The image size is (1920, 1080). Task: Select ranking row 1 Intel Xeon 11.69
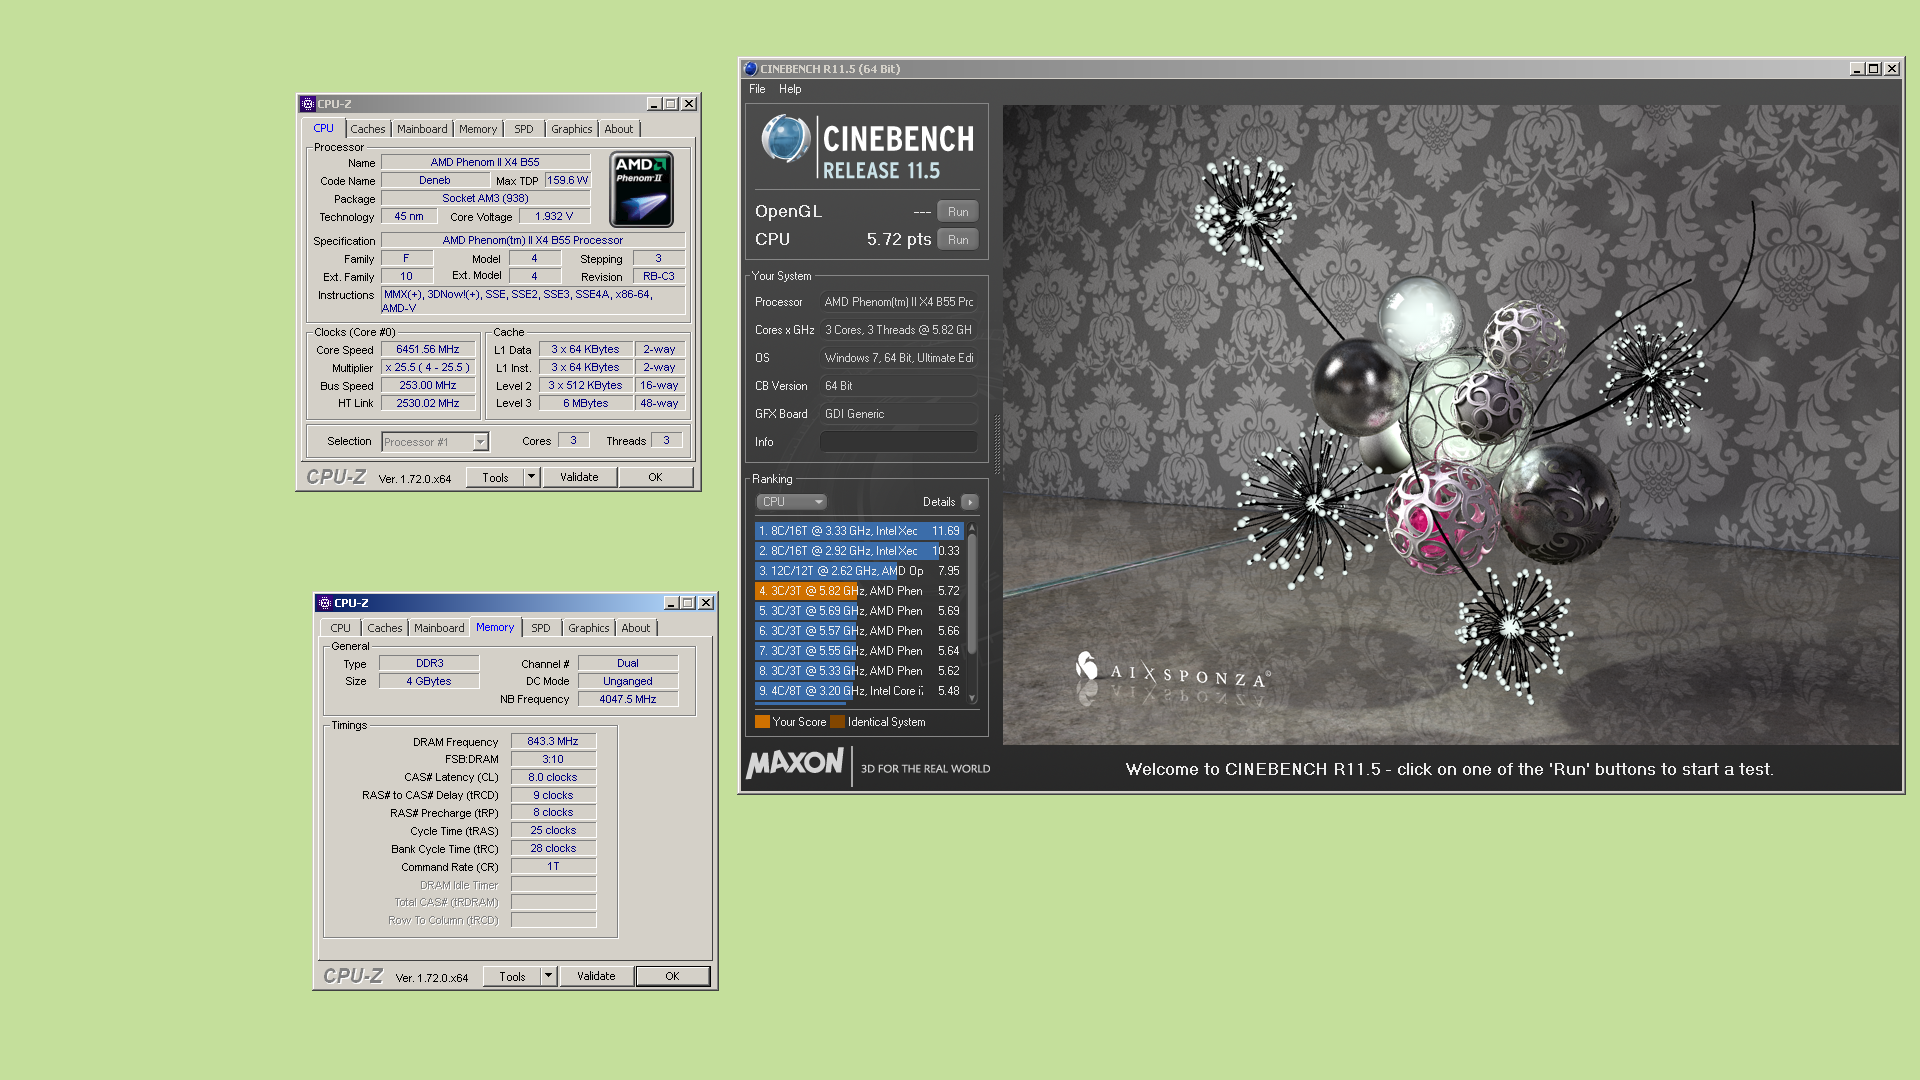click(859, 531)
